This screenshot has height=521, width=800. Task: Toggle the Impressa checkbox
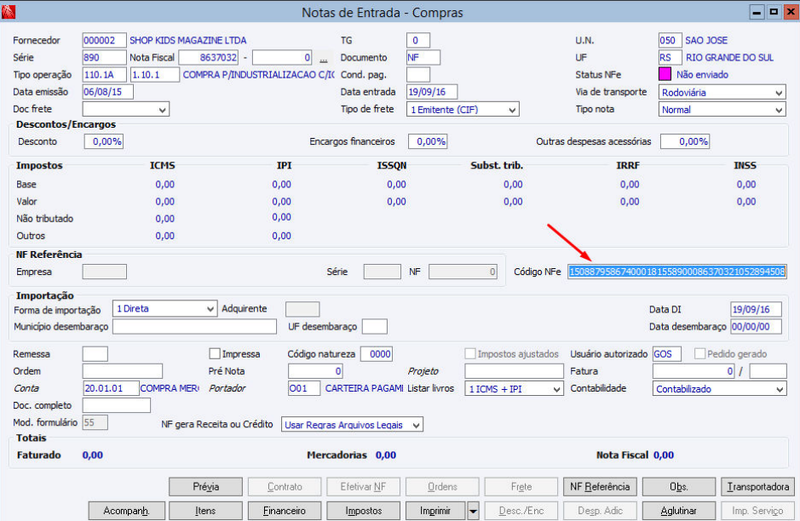pyautogui.click(x=215, y=354)
